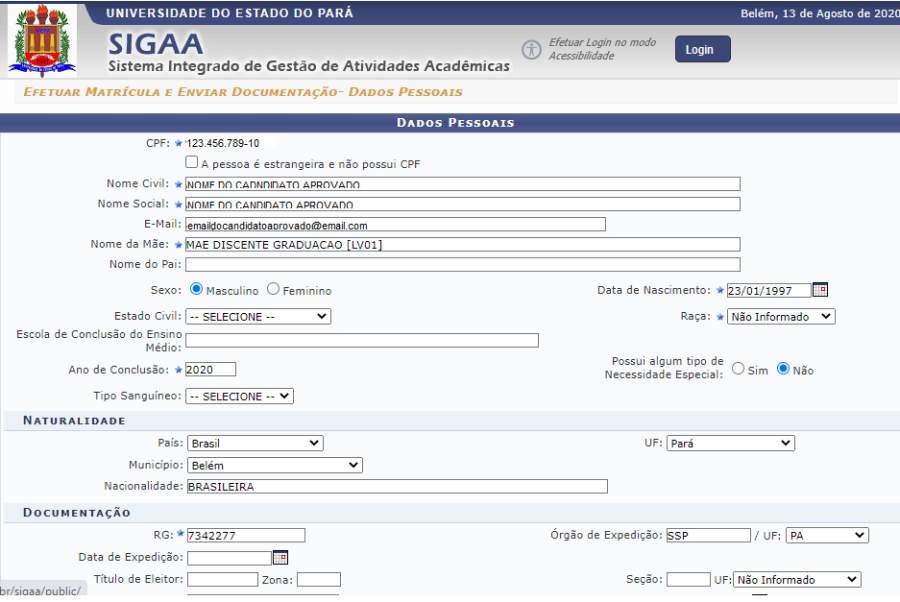
Task: Expand the Estado Civil dropdown
Action: [258, 316]
